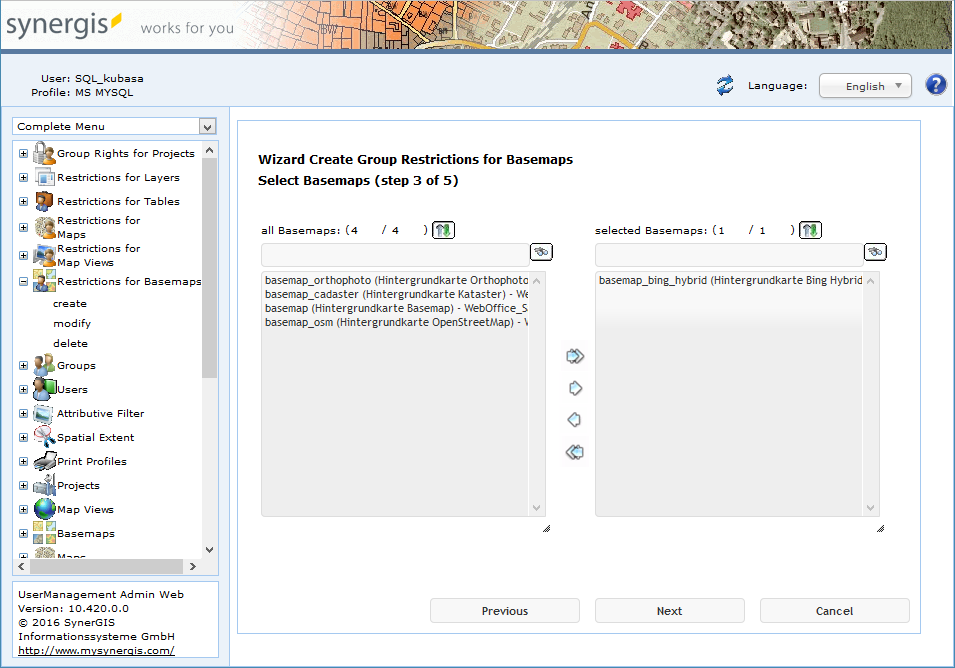Open the Complete Menu dropdown
Screen dimensions: 955x668
pos(113,126)
